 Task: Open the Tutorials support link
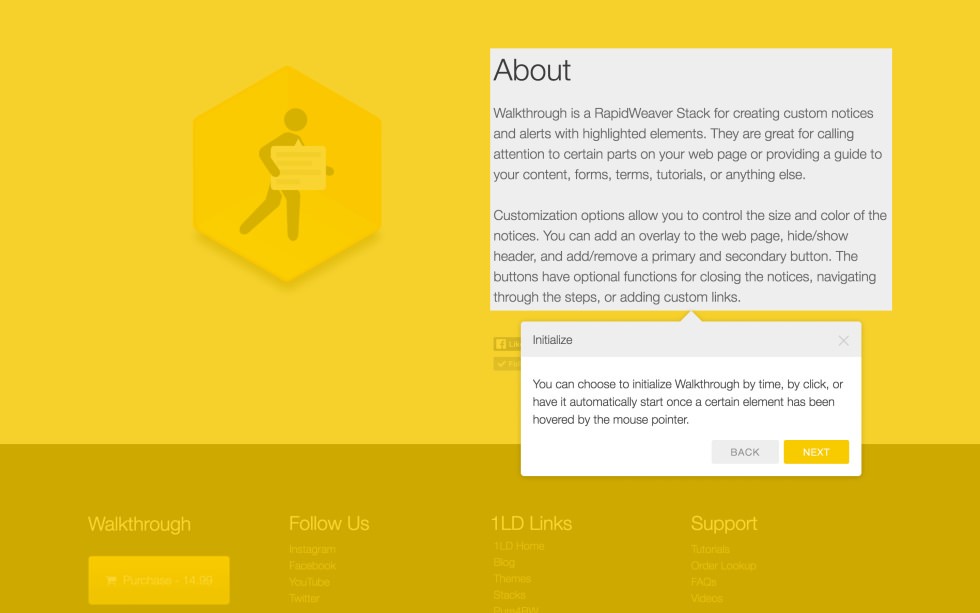click(710, 549)
